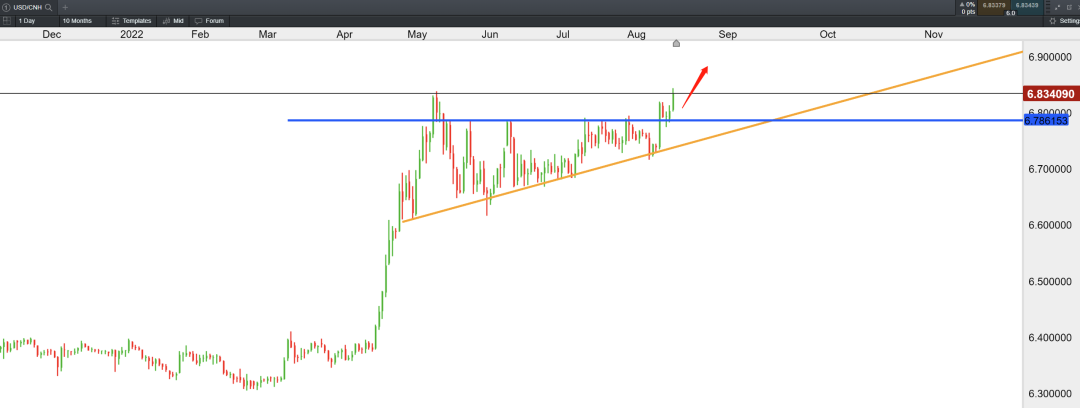Click the 2022 label on time axis
This screenshot has width=1080, height=408.
132,34
